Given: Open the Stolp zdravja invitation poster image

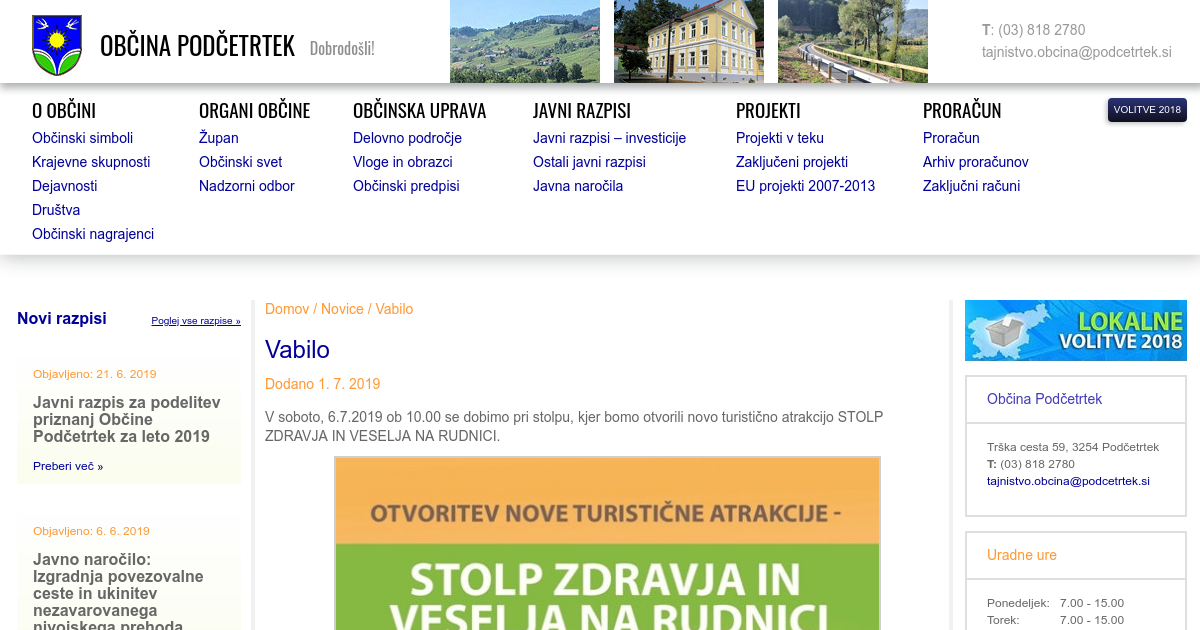Looking at the screenshot, I should (607, 543).
